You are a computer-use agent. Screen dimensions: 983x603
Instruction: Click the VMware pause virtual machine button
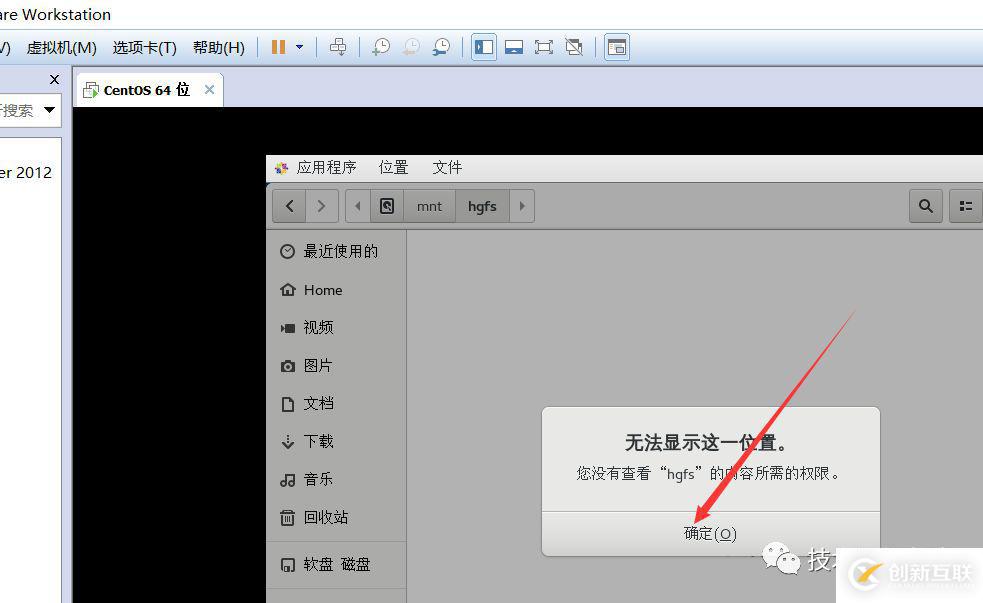point(278,47)
